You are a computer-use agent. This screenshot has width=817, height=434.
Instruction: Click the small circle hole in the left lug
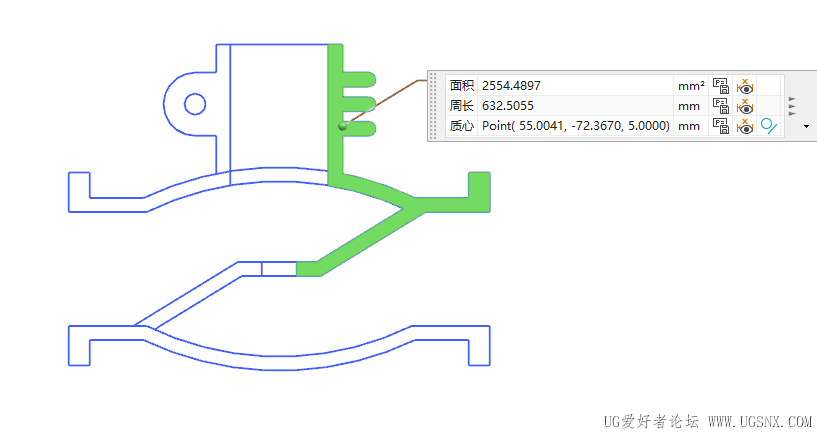pyautogui.click(x=195, y=104)
